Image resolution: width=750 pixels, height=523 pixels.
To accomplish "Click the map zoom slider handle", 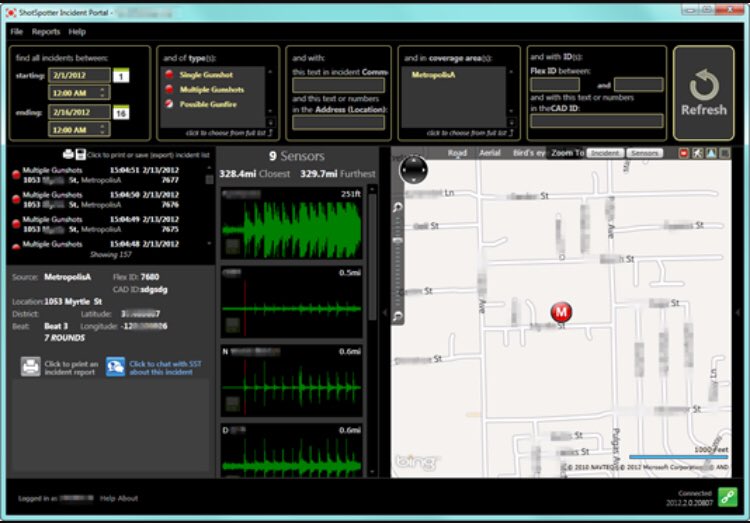I will pos(397,240).
